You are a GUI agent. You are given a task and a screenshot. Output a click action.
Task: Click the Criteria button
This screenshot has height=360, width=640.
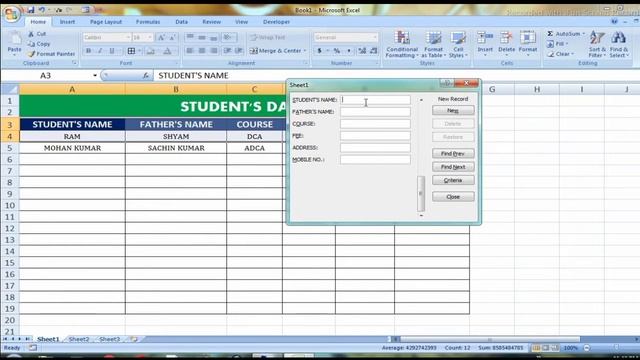click(x=453, y=180)
